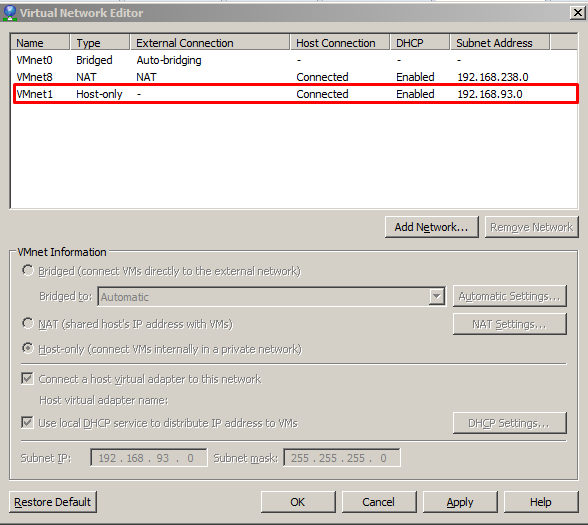Click the Virtual Network Editor globe icon
The height and width of the screenshot is (525, 588).
click(9, 13)
